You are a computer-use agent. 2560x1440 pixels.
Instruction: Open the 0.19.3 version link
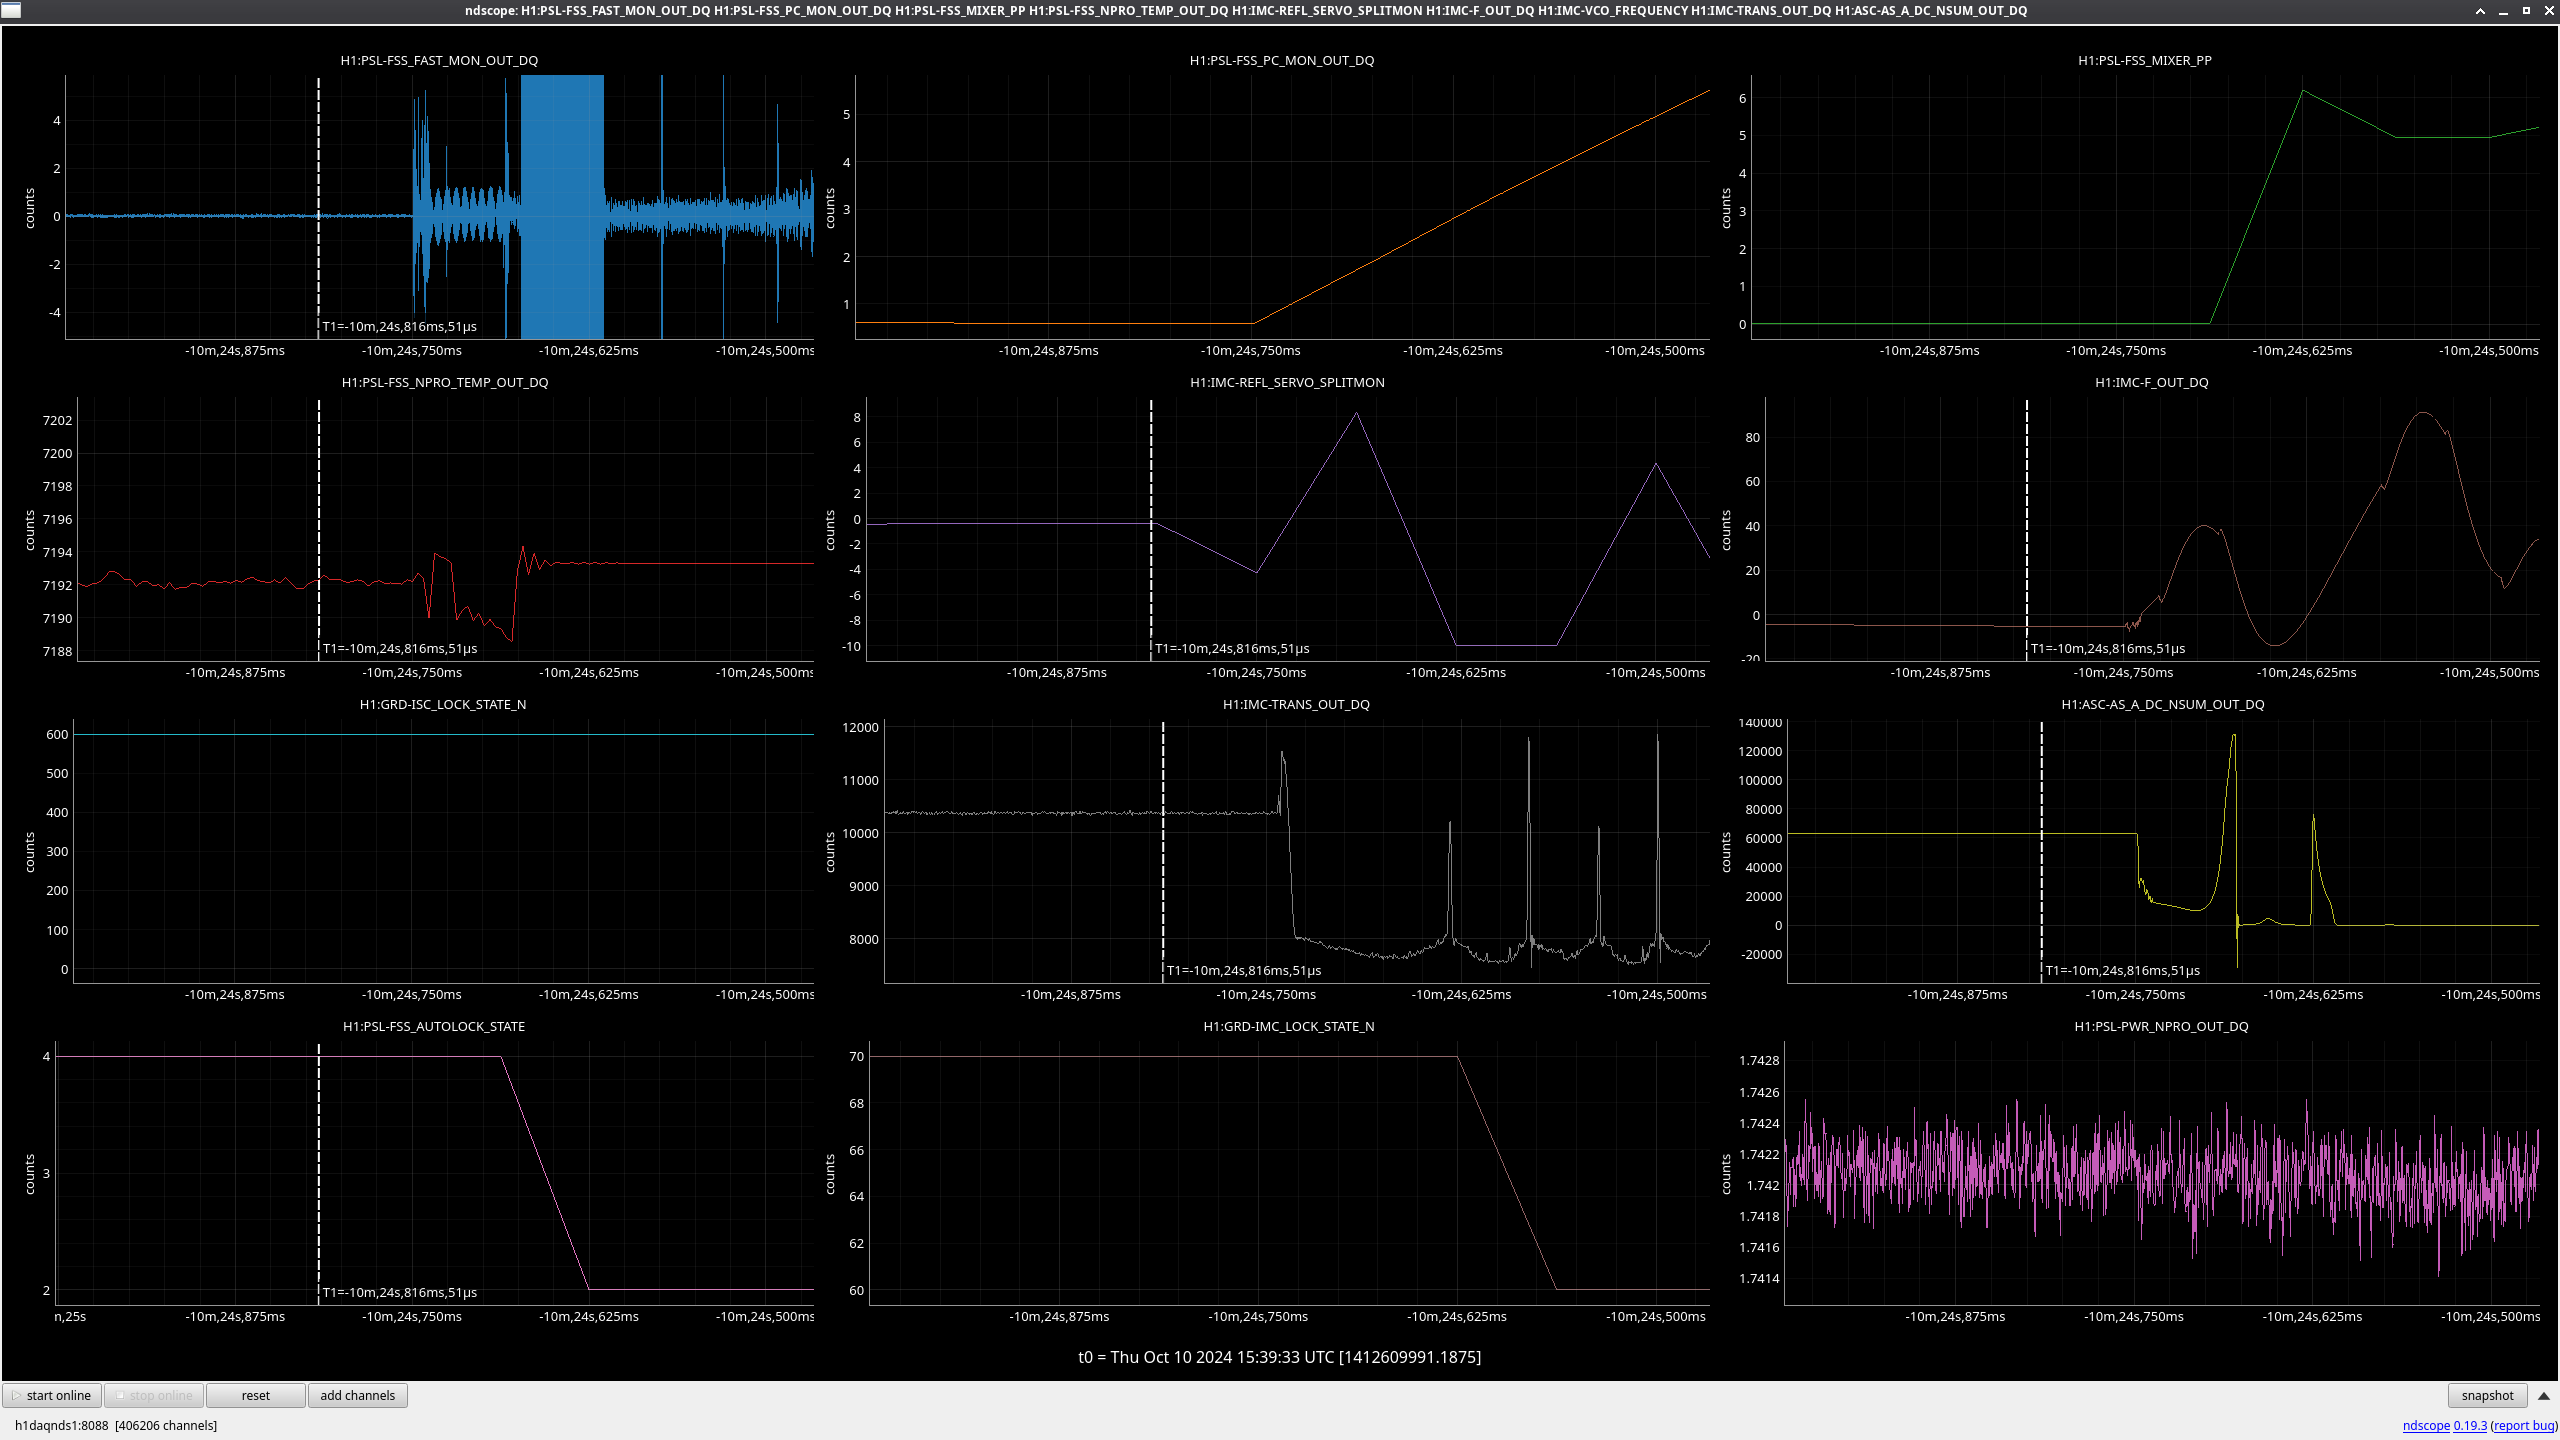(x=2470, y=1425)
